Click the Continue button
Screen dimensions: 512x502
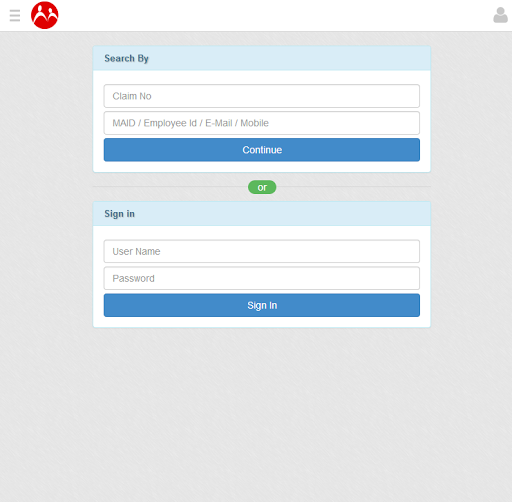coord(262,150)
